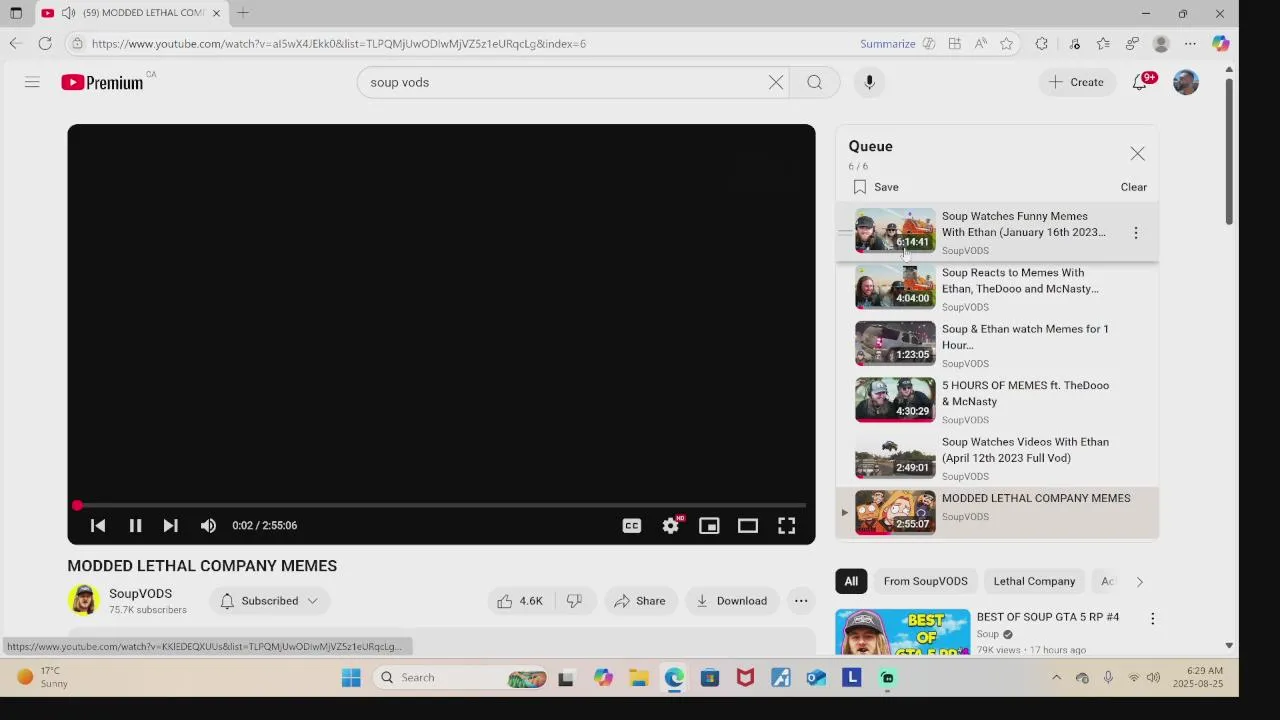Open the Create menu
This screenshot has height=720, width=1280.
click(1077, 82)
